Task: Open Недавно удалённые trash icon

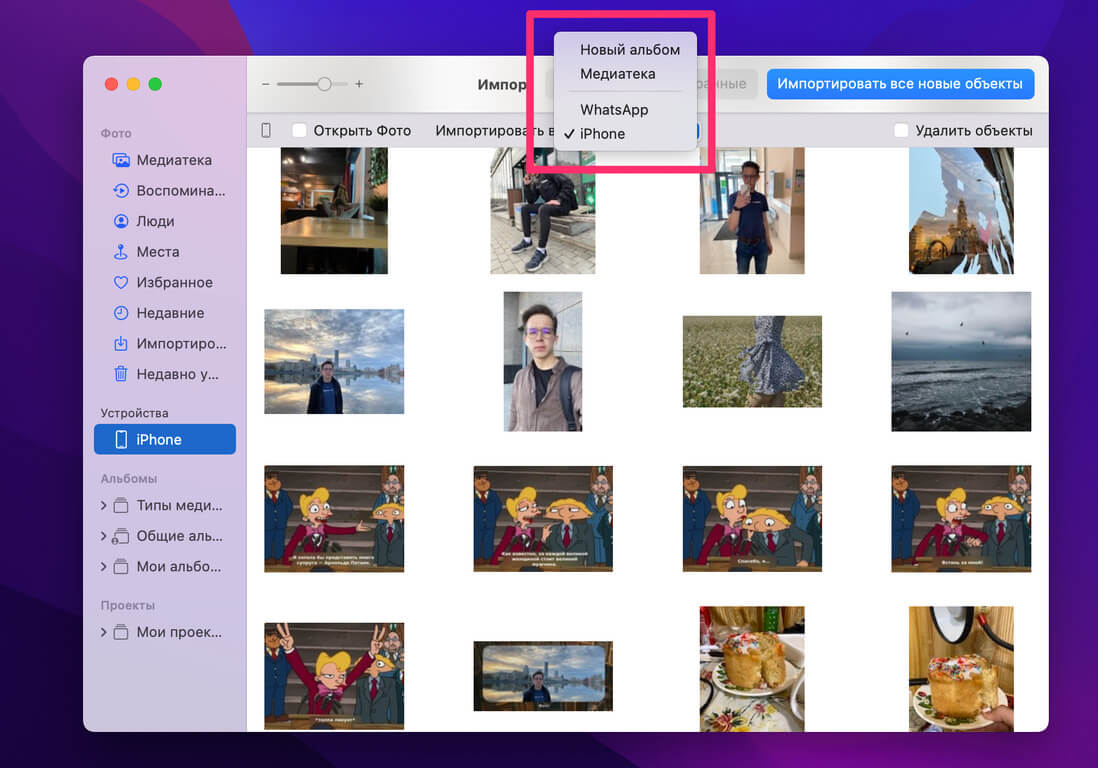Action: tap(121, 374)
